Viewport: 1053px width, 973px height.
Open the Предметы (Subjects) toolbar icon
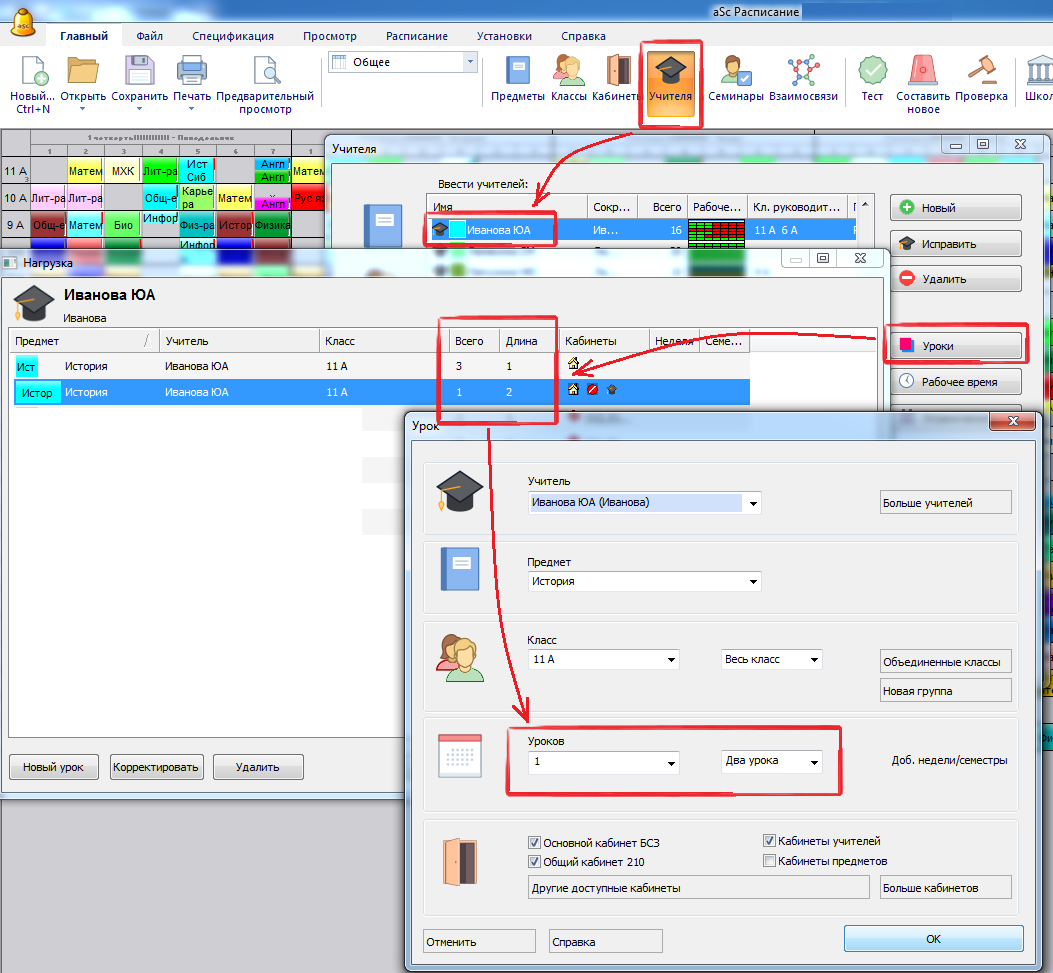click(517, 78)
